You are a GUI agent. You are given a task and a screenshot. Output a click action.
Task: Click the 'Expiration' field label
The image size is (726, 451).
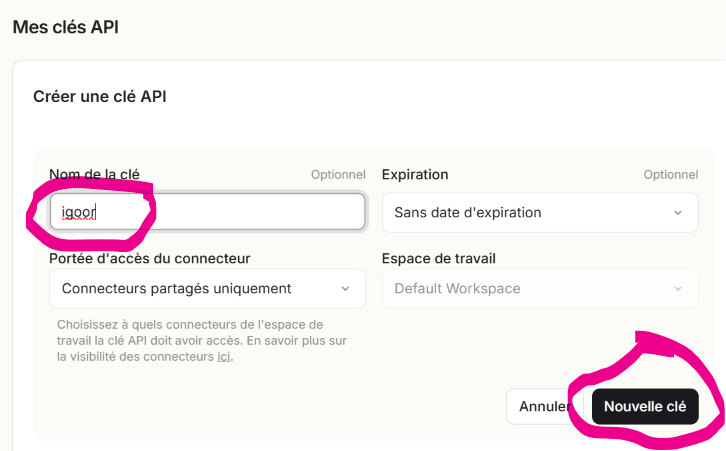pos(415,175)
